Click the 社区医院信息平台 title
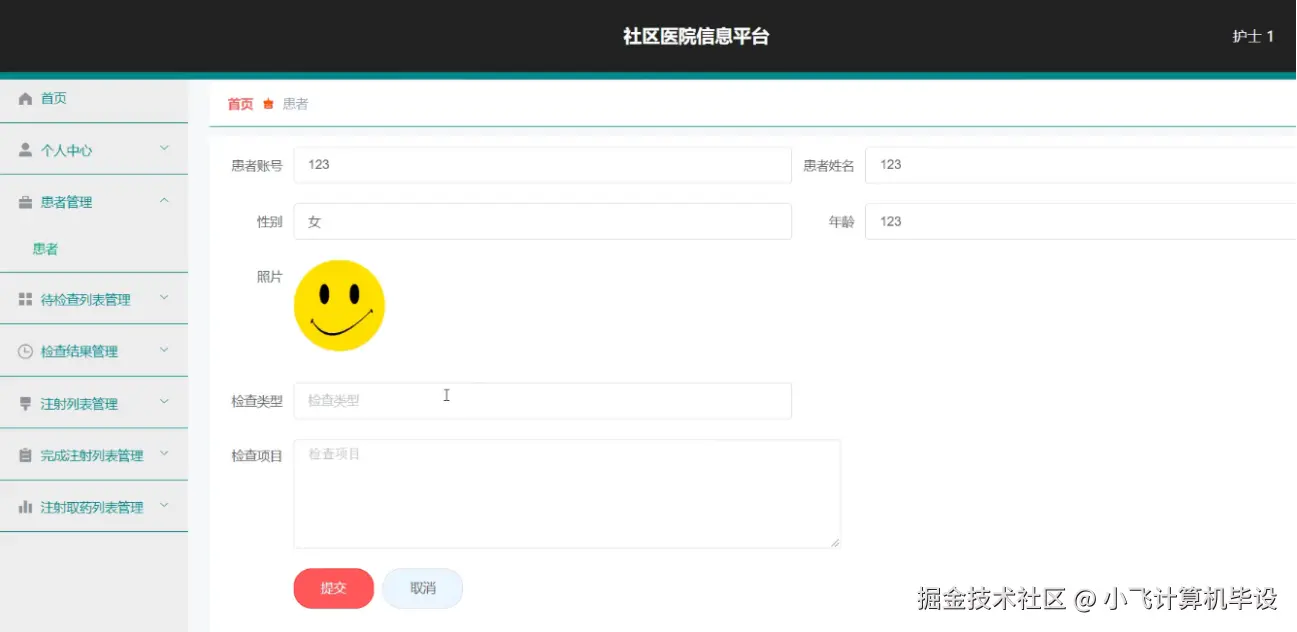 696,36
